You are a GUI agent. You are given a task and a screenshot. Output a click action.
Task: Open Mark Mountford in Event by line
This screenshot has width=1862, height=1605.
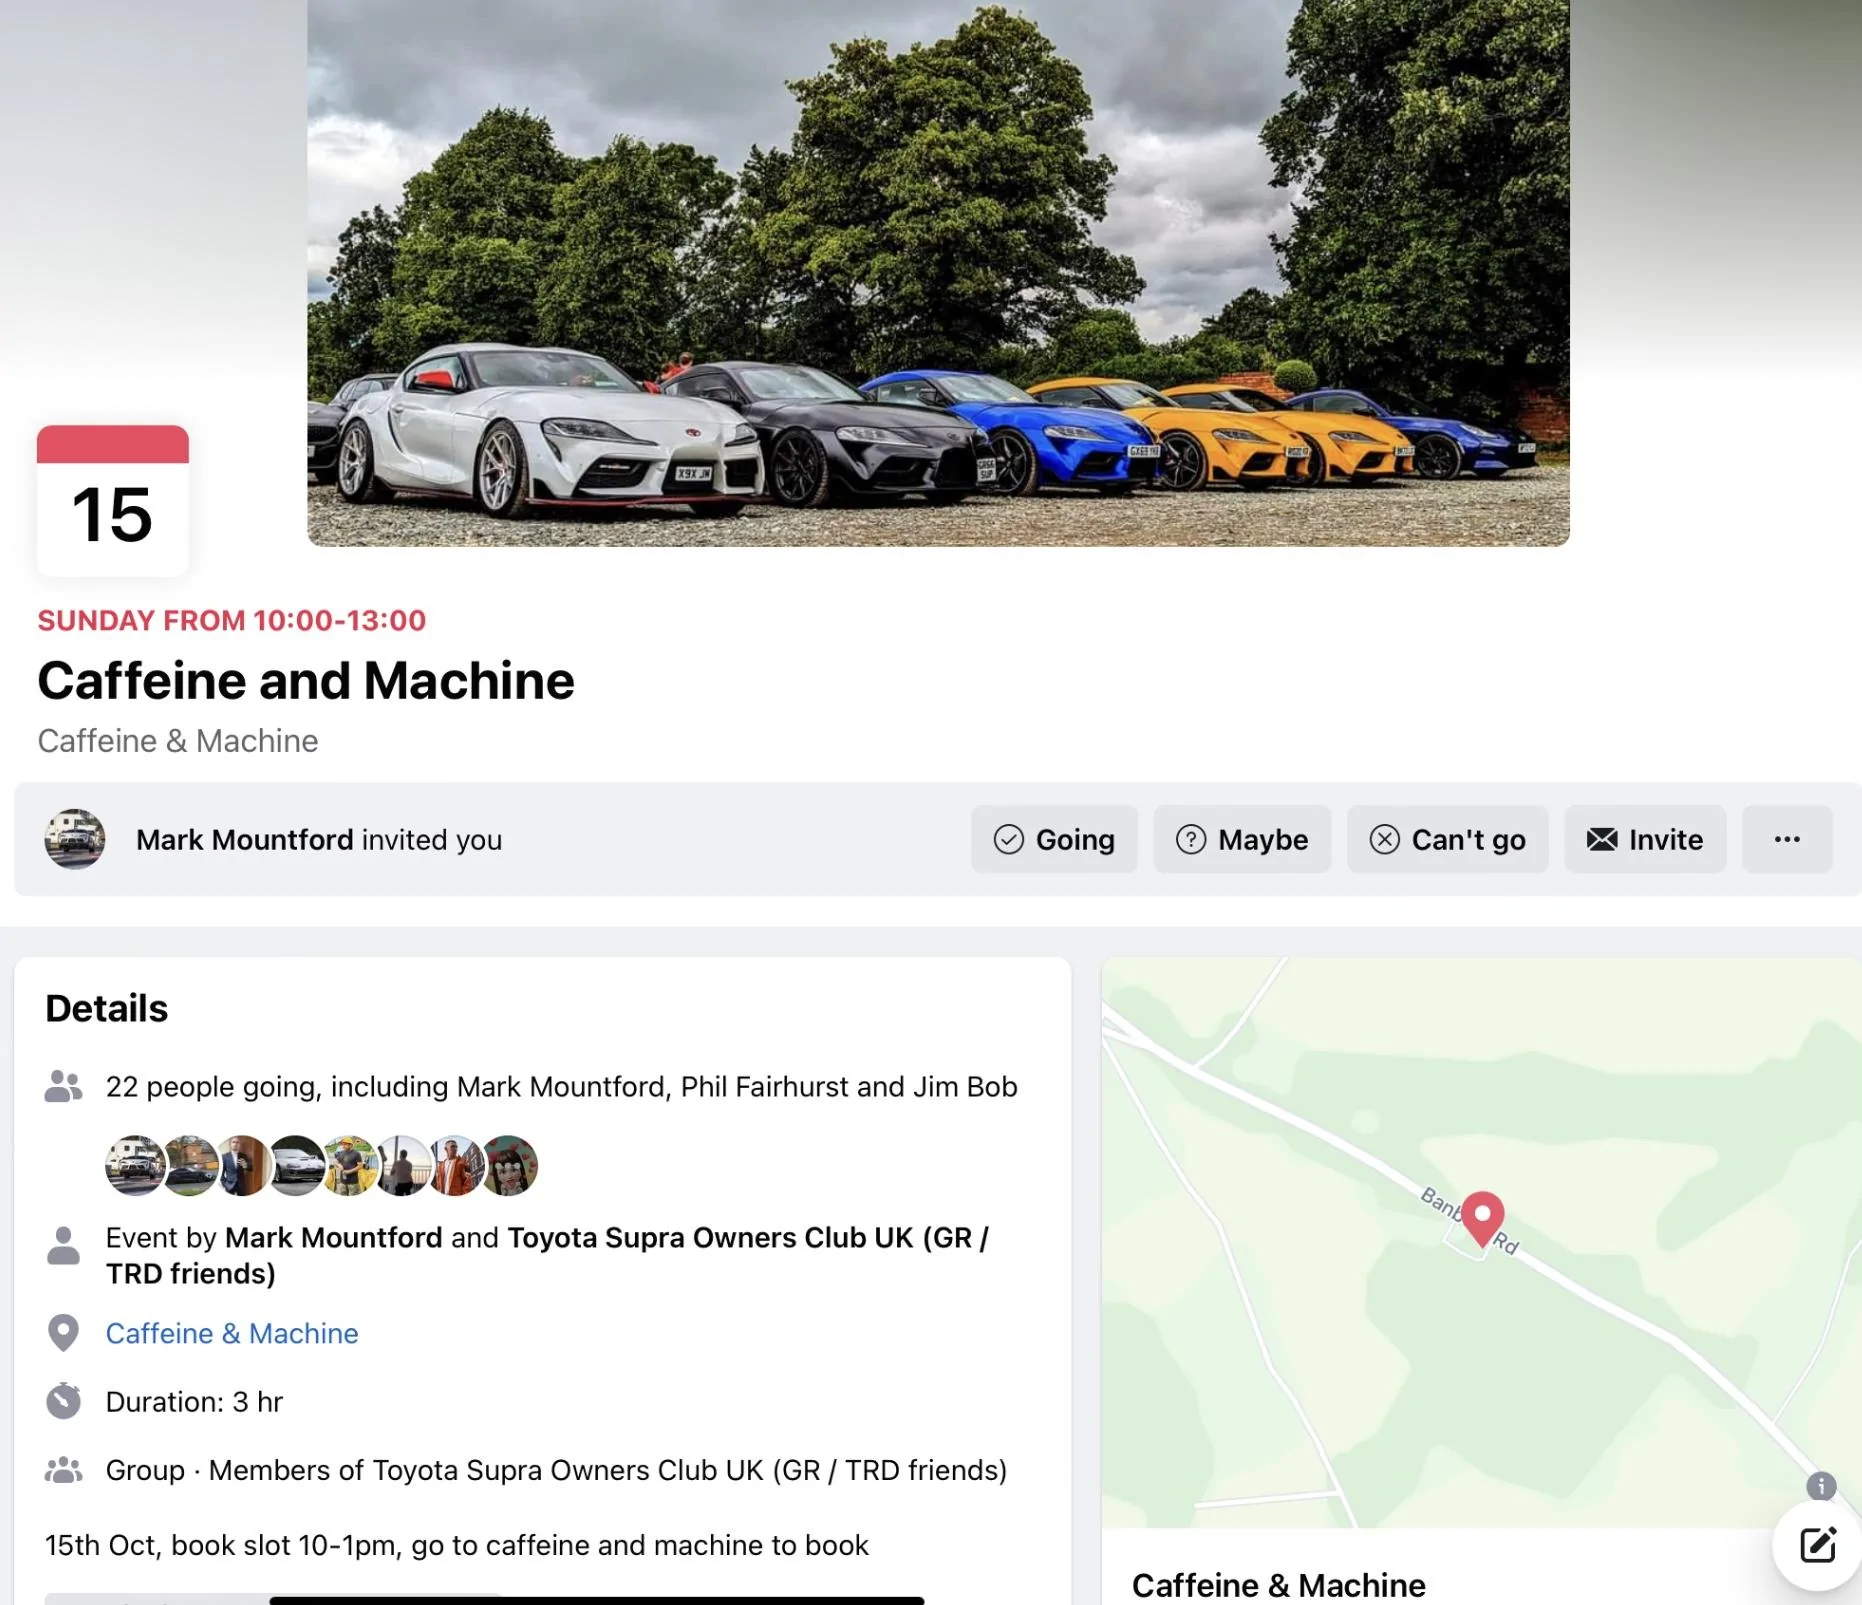click(x=333, y=1238)
